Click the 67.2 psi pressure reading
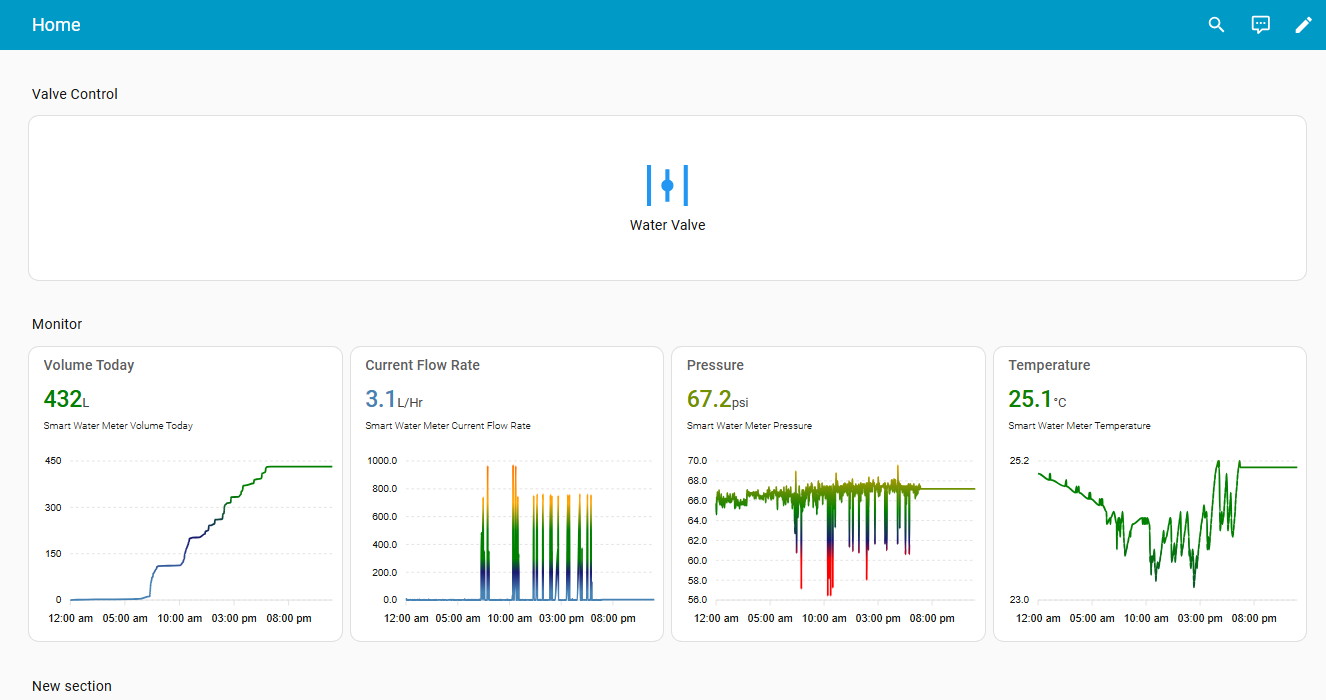The image size is (1326, 700). click(716, 400)
